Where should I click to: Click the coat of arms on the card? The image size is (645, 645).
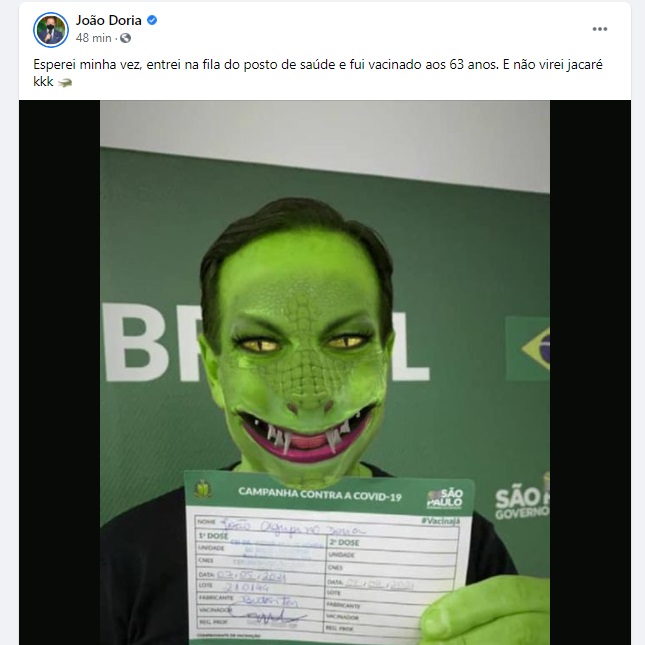coord(203,488)
